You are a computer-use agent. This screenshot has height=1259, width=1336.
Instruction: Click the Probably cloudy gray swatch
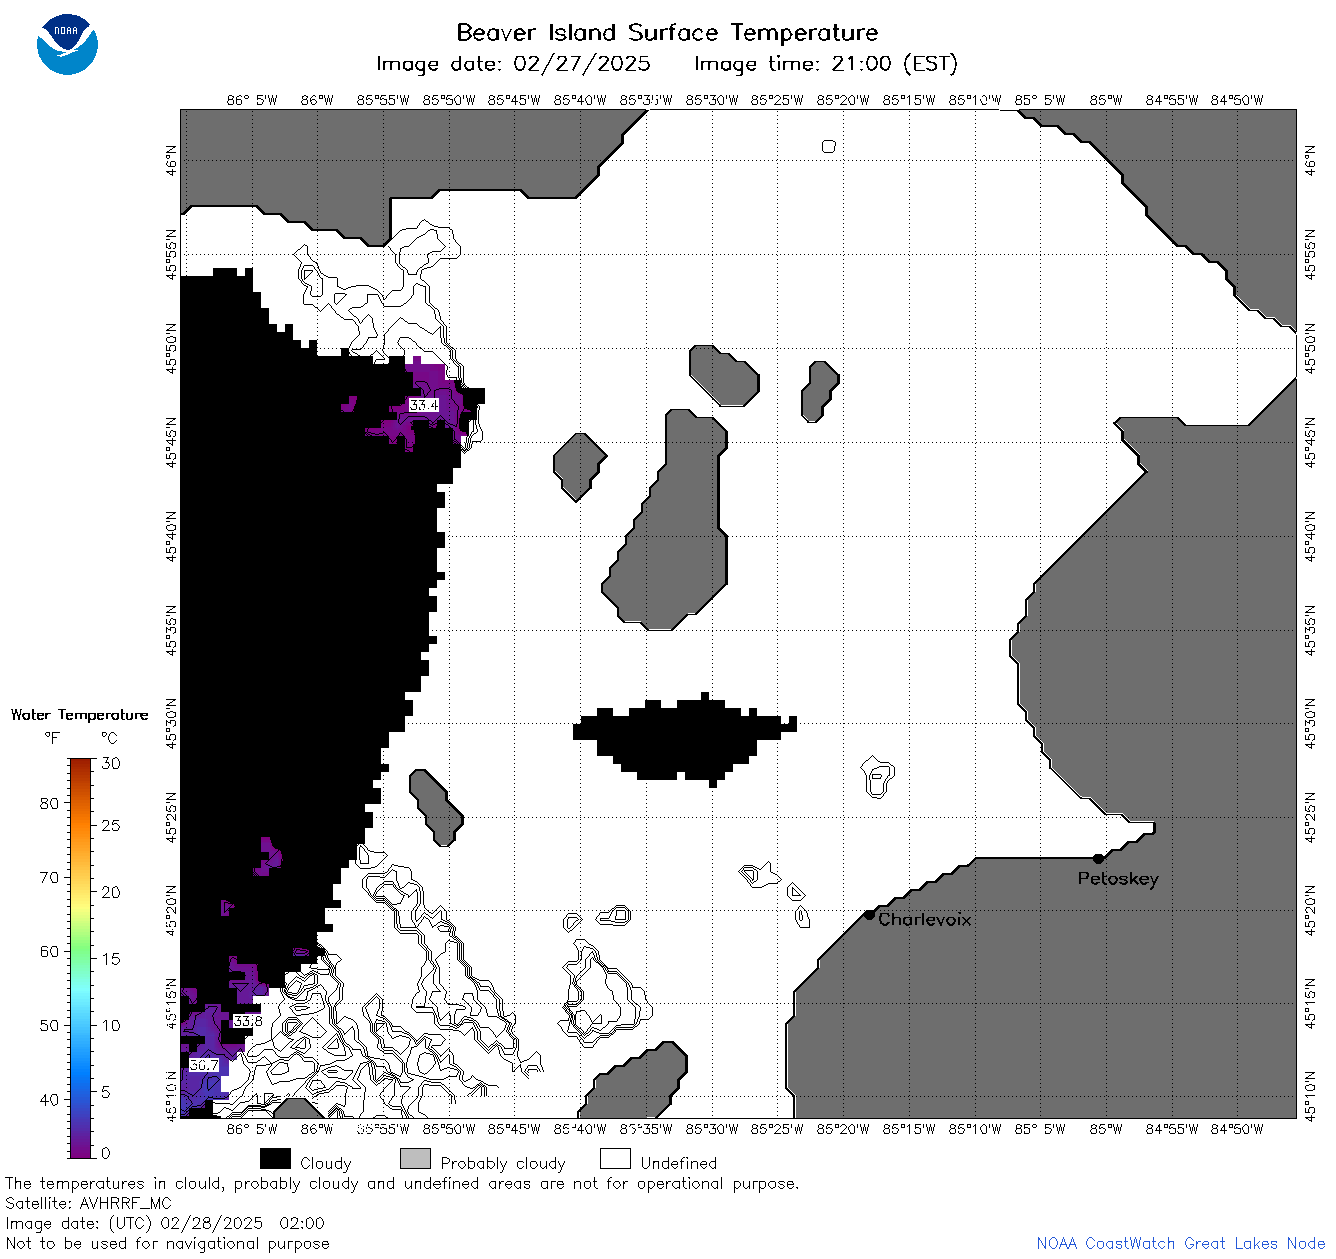click(415, 1159)
